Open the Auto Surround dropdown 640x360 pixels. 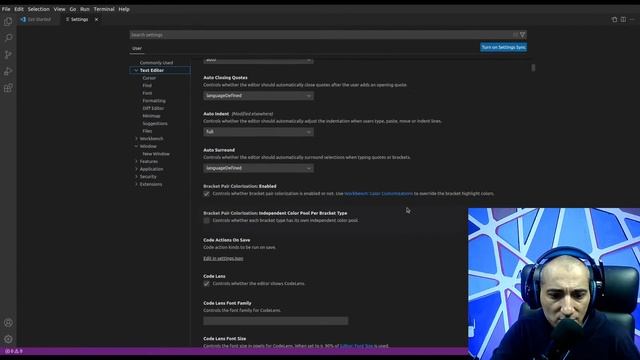pos(258,168)
